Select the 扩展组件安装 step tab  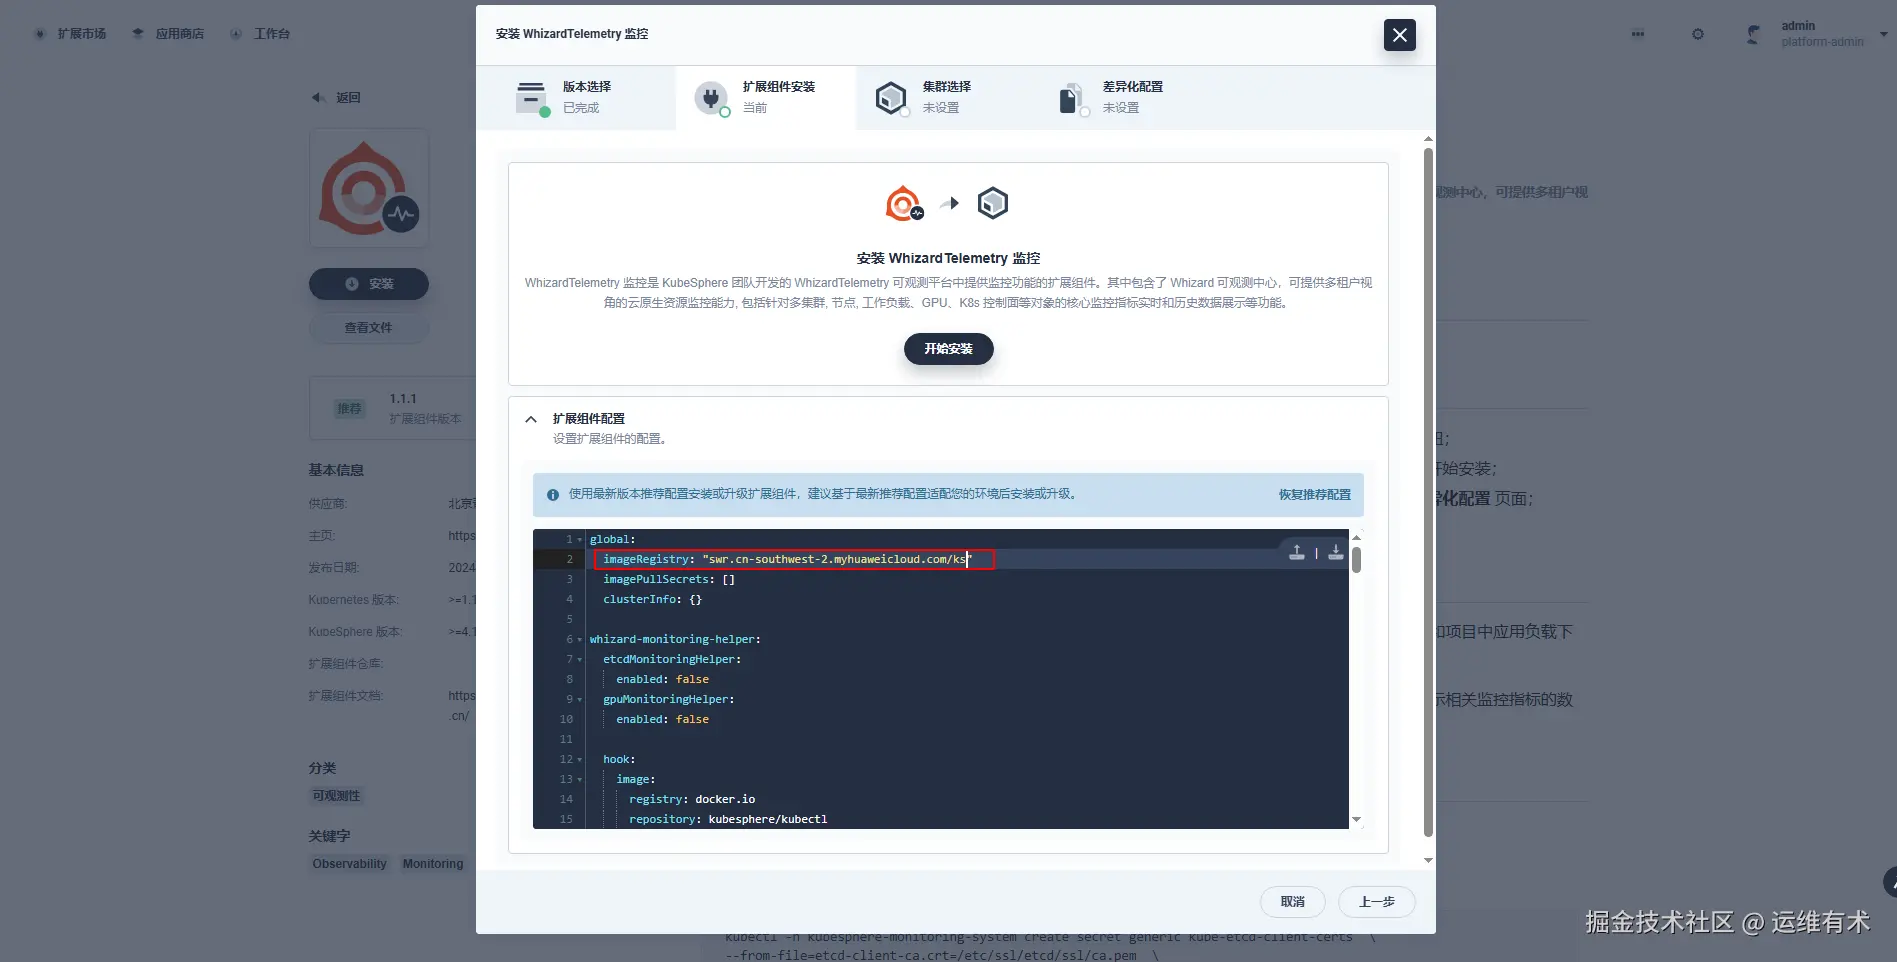766,97
